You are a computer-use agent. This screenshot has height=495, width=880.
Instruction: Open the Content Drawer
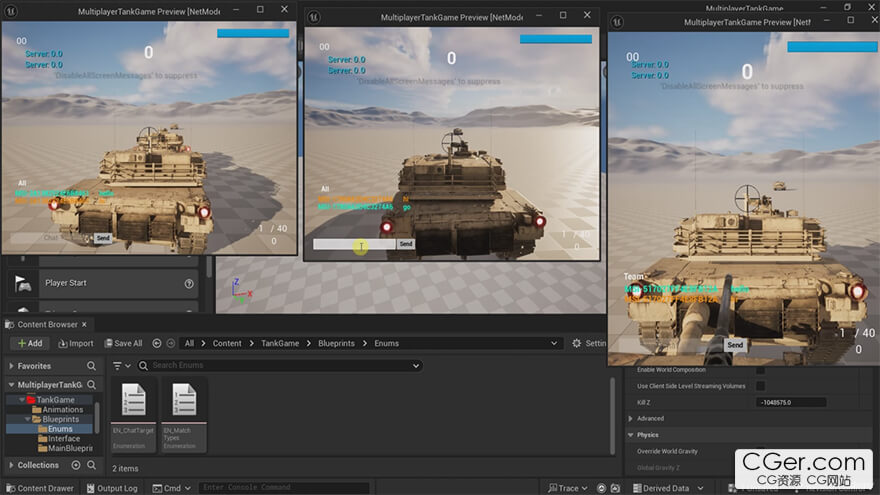(x=40, y=488)
